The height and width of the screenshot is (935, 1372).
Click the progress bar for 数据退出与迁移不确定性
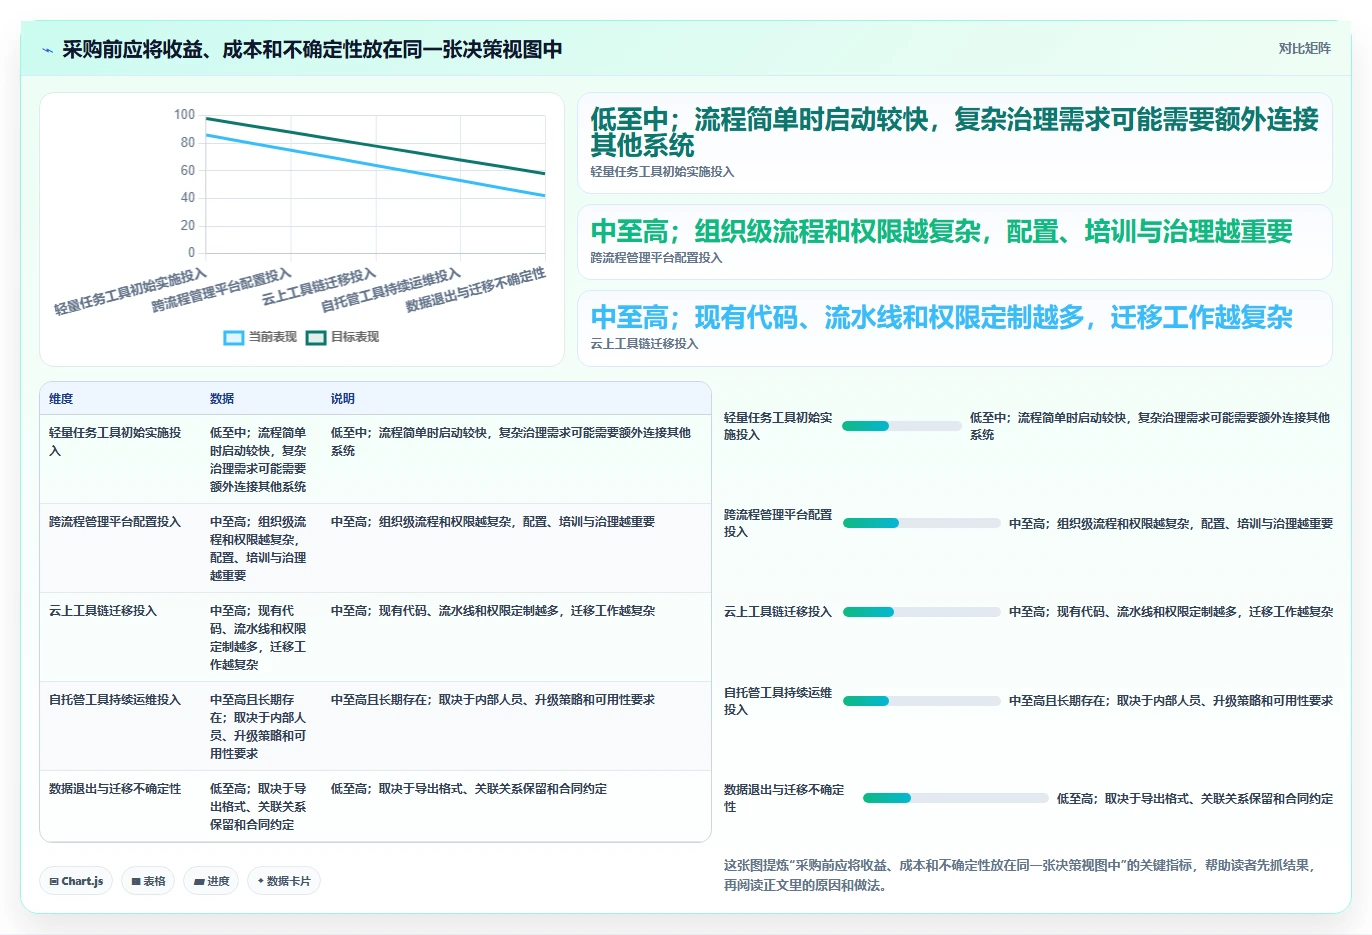coord(955,798)
